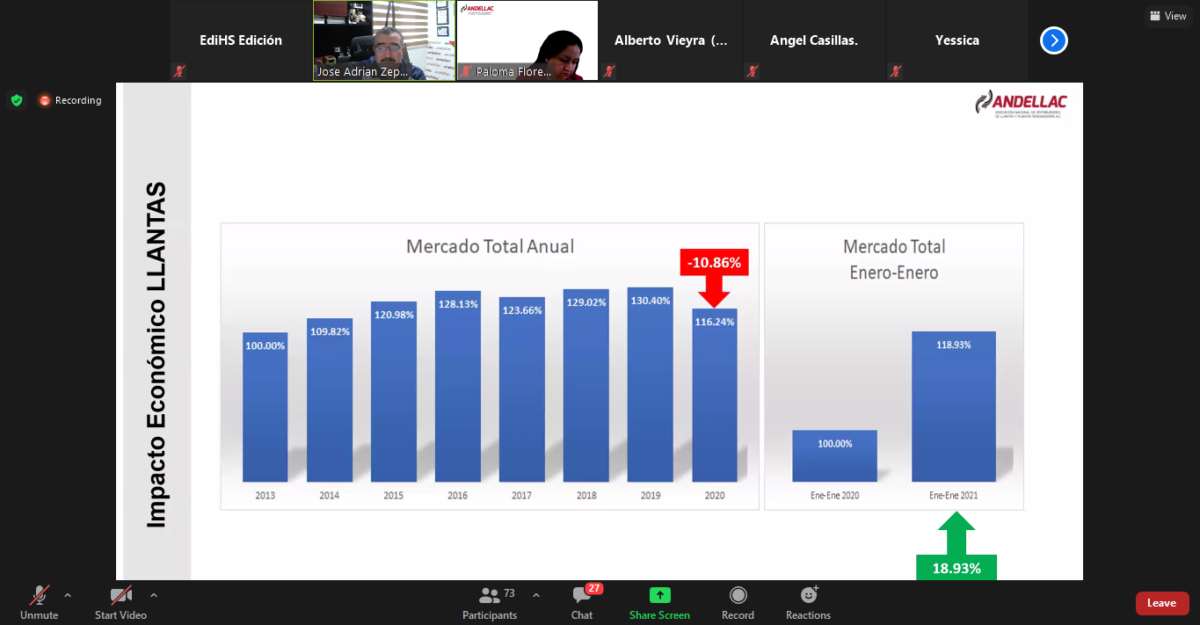Expand video options arrow beside Start Video
The image size is (1200, 625).
pos(153,594)
